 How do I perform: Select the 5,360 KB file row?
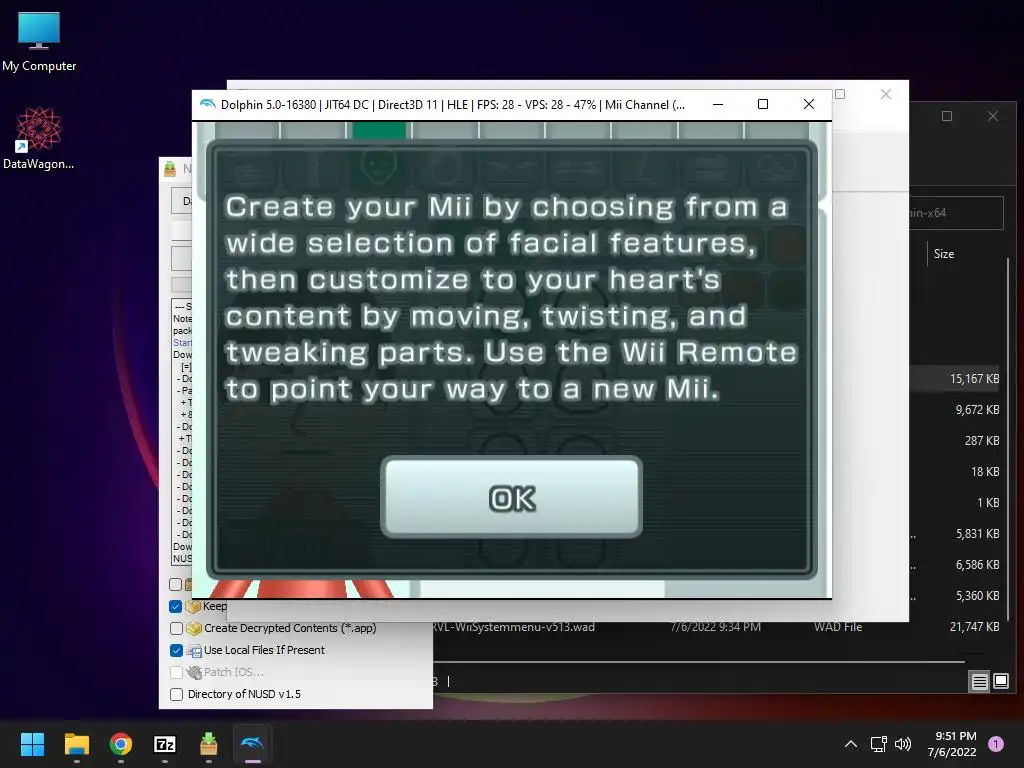pos(955,596)
